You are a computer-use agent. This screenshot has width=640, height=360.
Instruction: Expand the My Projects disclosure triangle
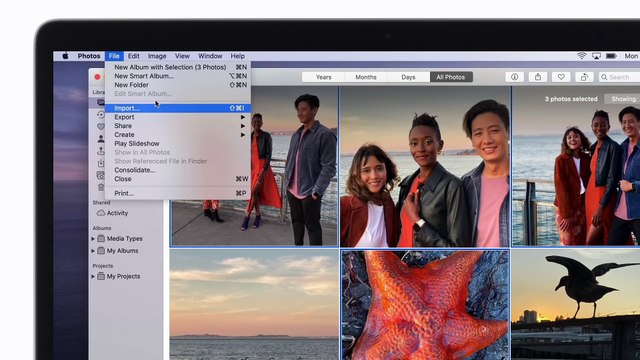93,276
